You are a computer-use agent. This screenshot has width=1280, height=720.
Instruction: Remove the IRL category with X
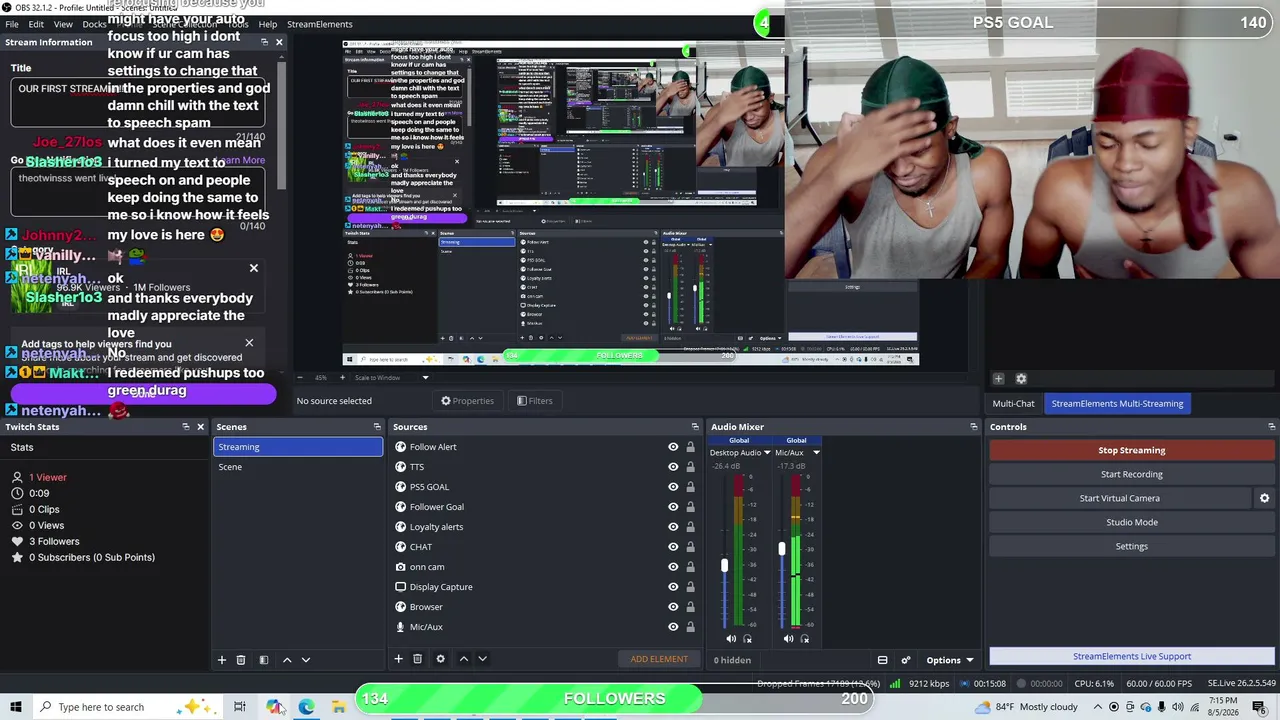(254, 268)
